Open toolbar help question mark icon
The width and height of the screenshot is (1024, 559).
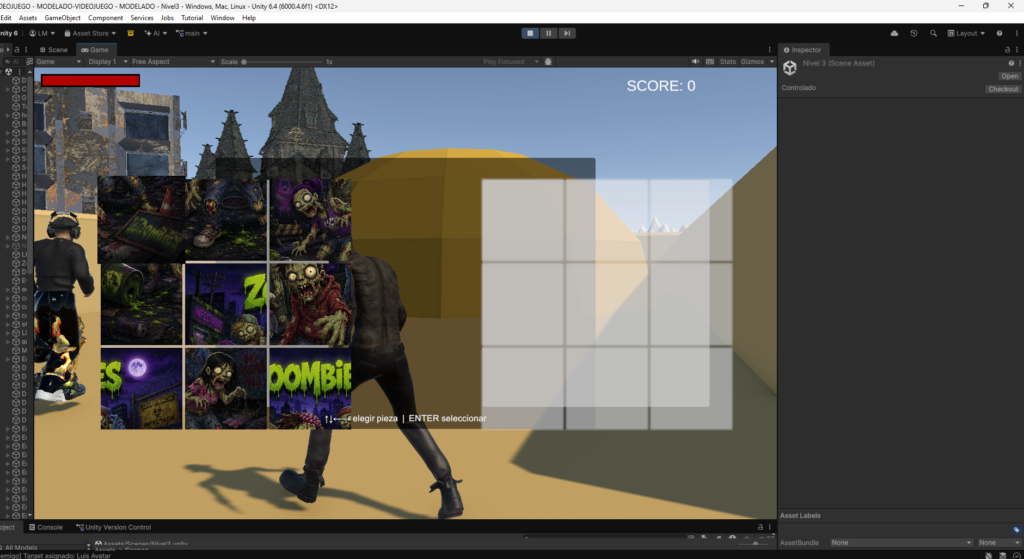pyautogui.click(x=999, y=33)
